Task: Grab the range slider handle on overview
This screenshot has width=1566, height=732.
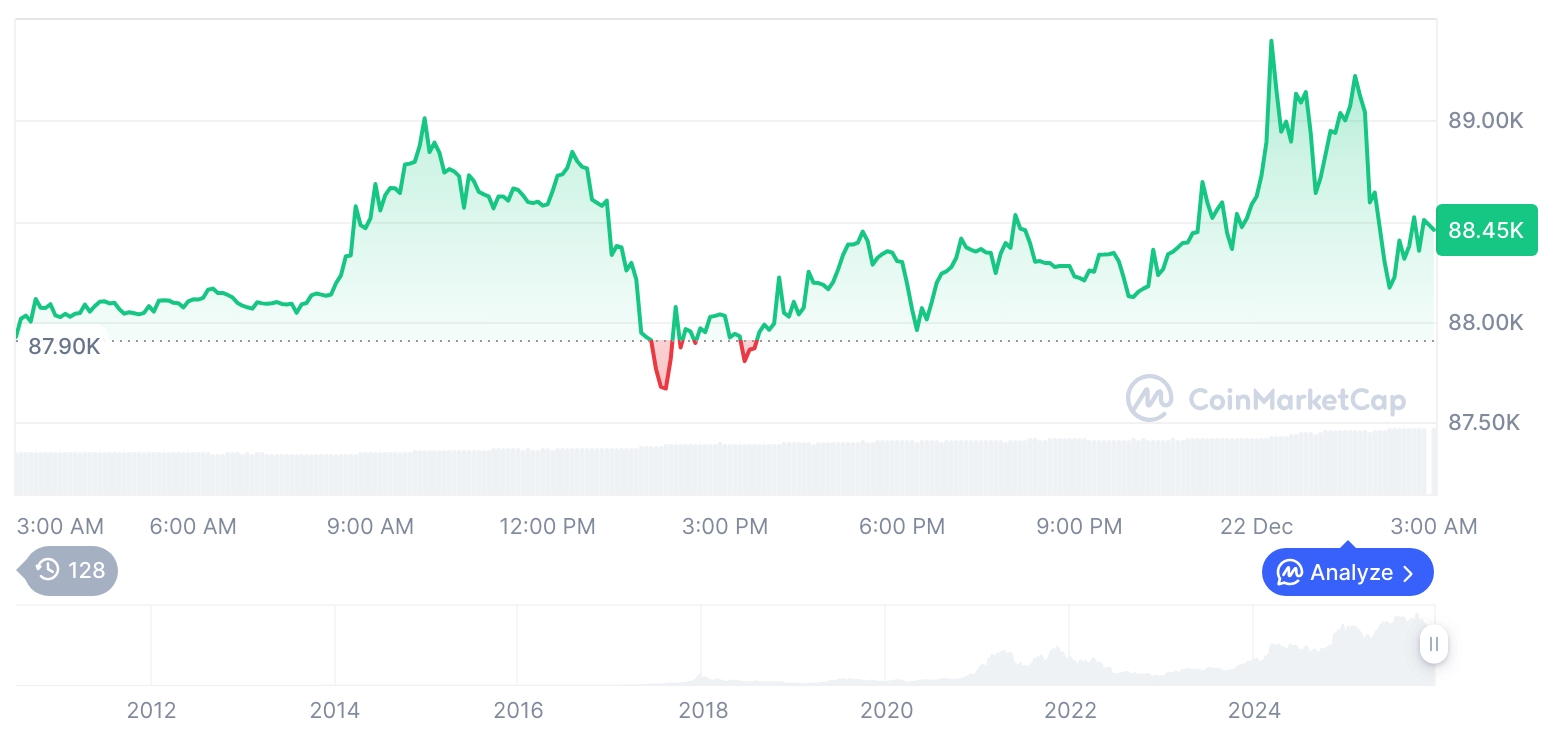Action: 1433,644
